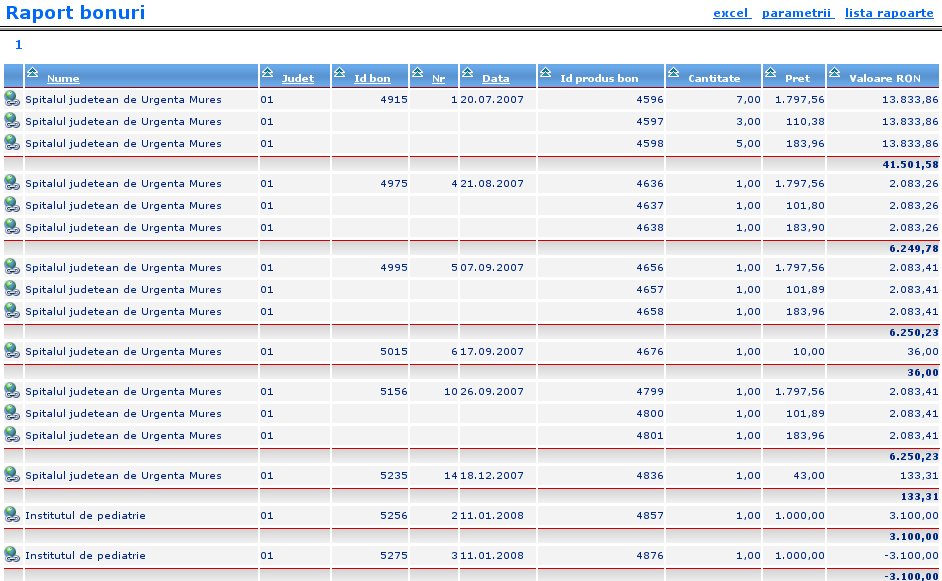The height and width of the screenshot is (581, 942).
Task: Select the subtotal value 41.501,58
Action: (x=910, y=164)
